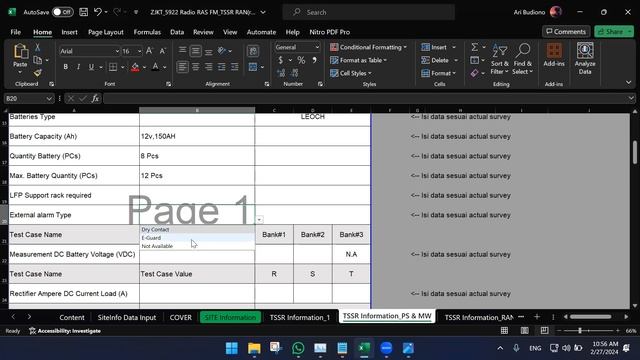Align text right in cell
Screen dimensions: 640x360
209,67
